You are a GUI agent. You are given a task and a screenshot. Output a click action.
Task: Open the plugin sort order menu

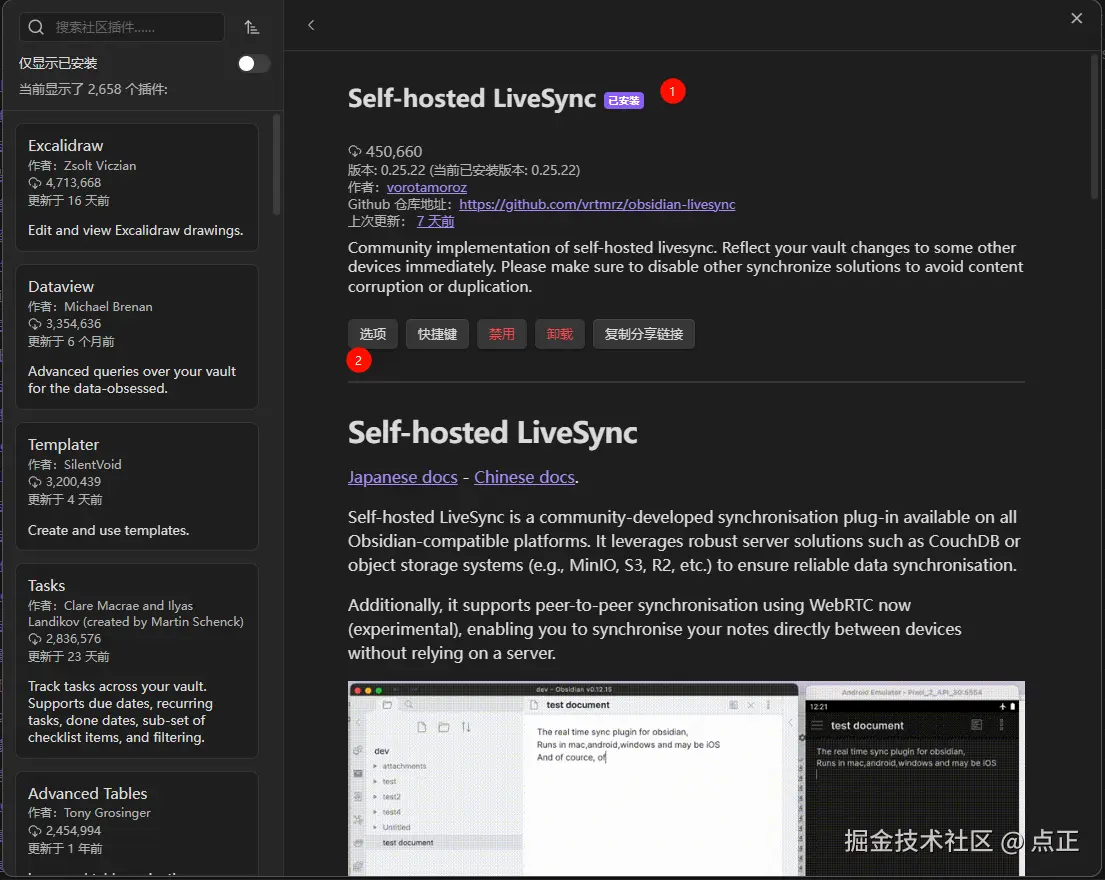point(252,27)
